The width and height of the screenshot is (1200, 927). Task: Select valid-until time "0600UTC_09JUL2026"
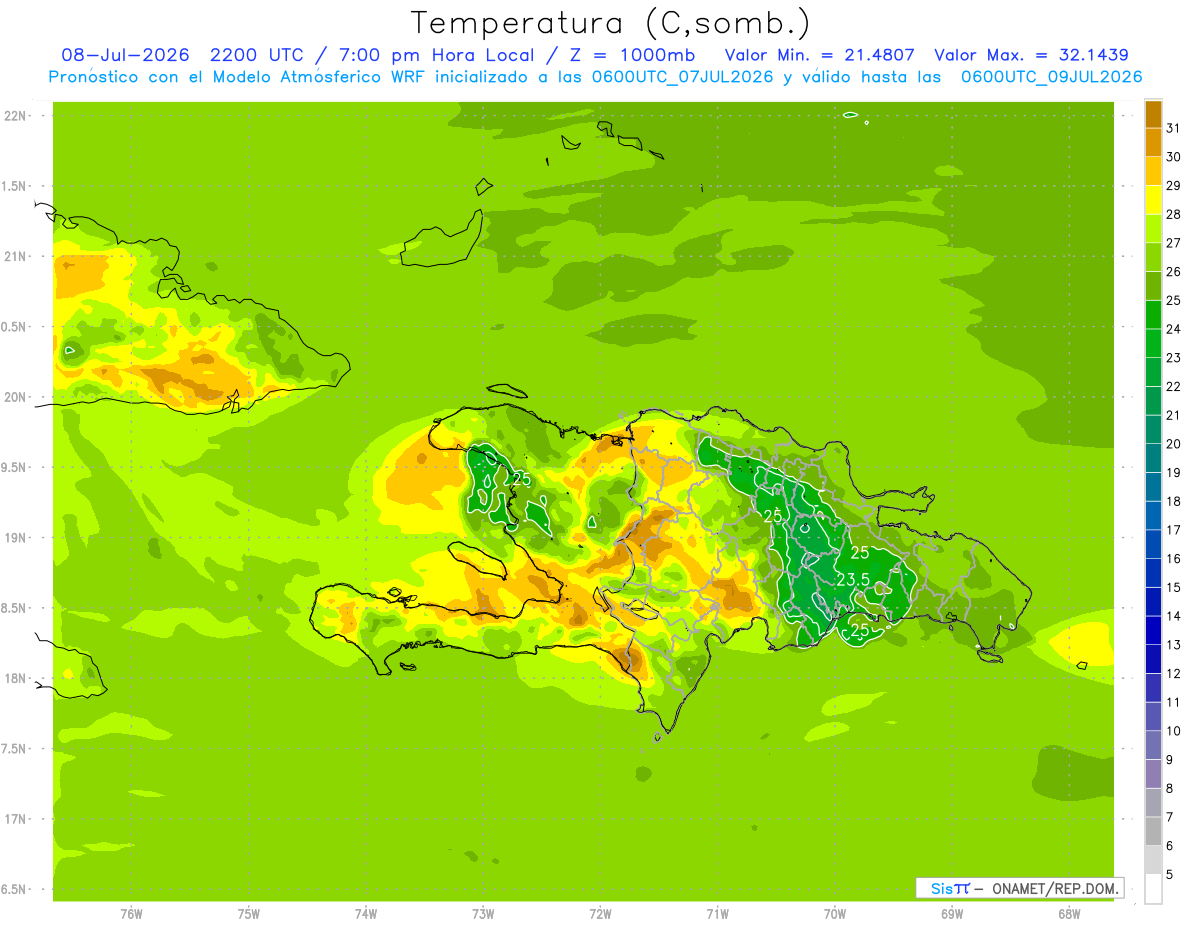tap(1051, 77)
